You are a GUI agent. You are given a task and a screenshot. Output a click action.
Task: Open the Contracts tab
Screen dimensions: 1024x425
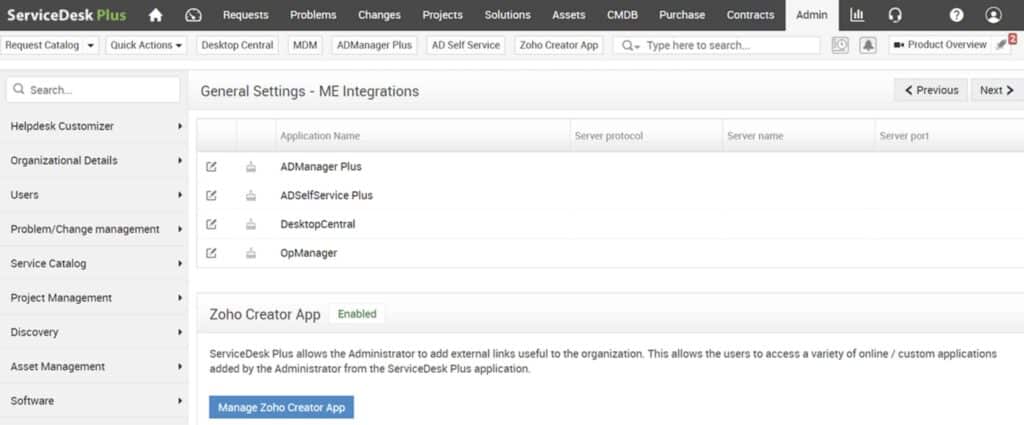[x=750, y=15]
